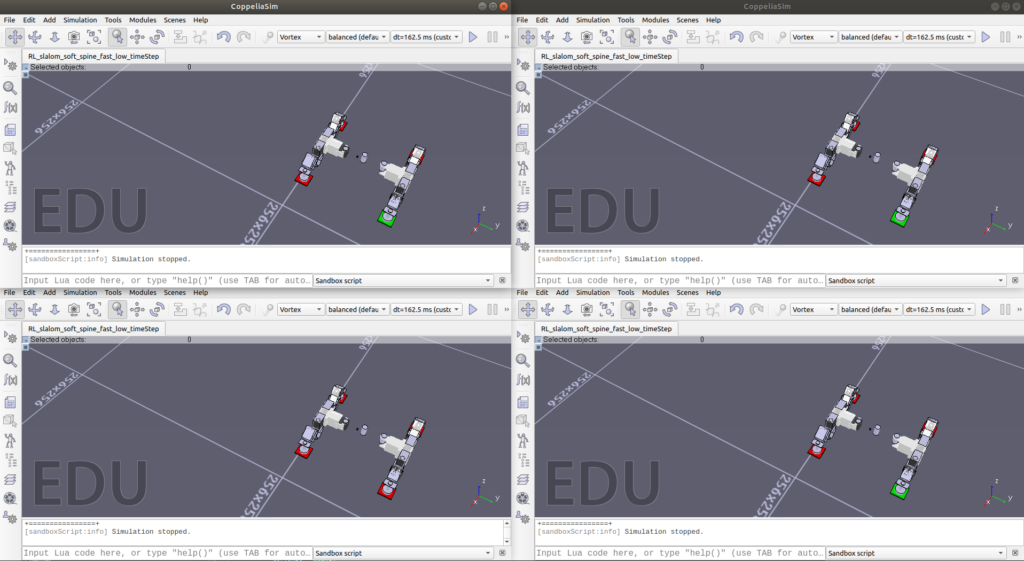Screen dimensions: 1024x561
Task: Click assemble icon in top-right window
Action: tap(693, 37)
